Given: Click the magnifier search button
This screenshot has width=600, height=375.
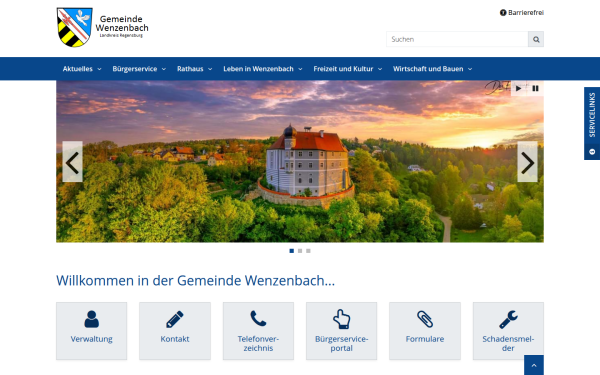Looking at the screenshot, I should 536,39.
